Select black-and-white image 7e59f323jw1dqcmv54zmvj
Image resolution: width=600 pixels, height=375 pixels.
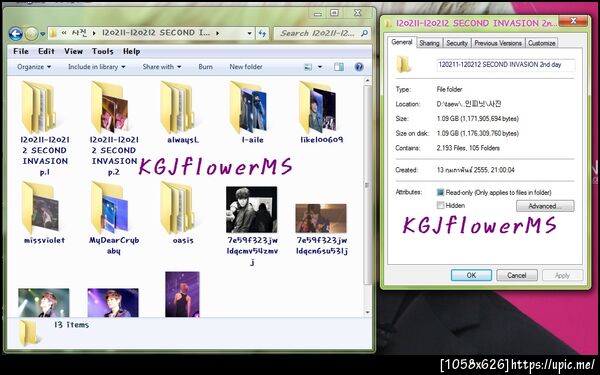click(x=252, y=226)
